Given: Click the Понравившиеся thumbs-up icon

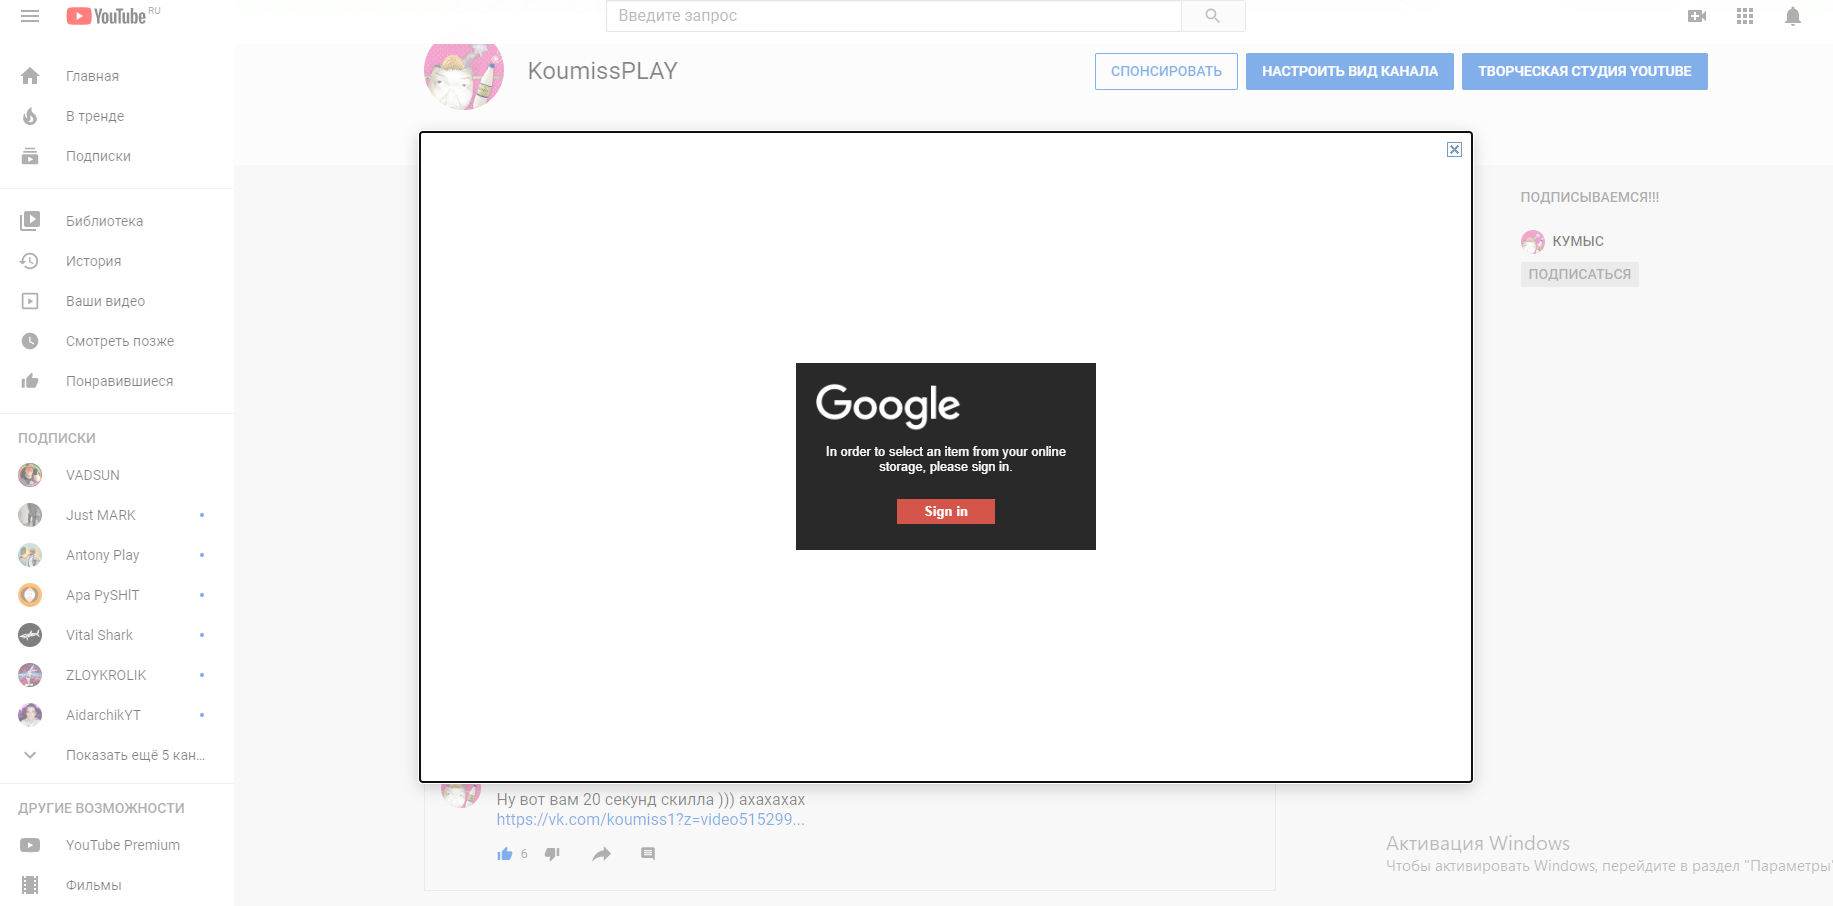Looking at the screenshot, I should click(30, 381).
